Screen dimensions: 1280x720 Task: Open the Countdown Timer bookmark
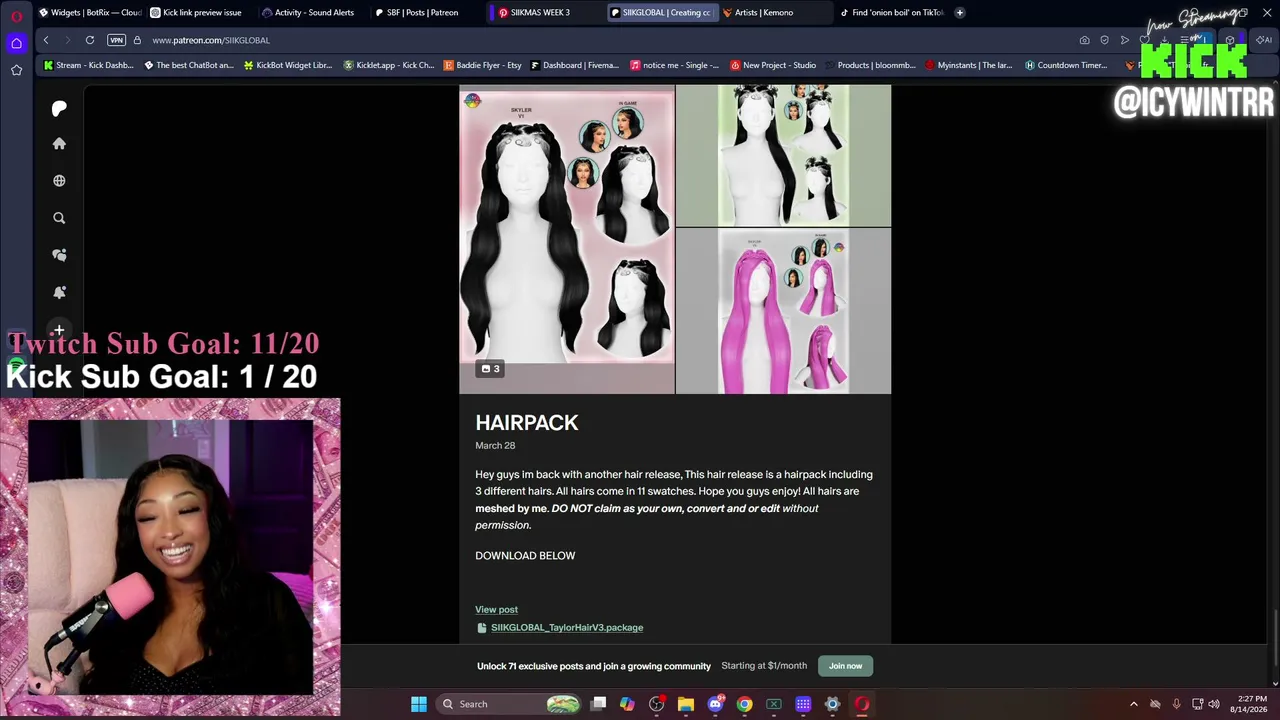tap(1066, 65)
